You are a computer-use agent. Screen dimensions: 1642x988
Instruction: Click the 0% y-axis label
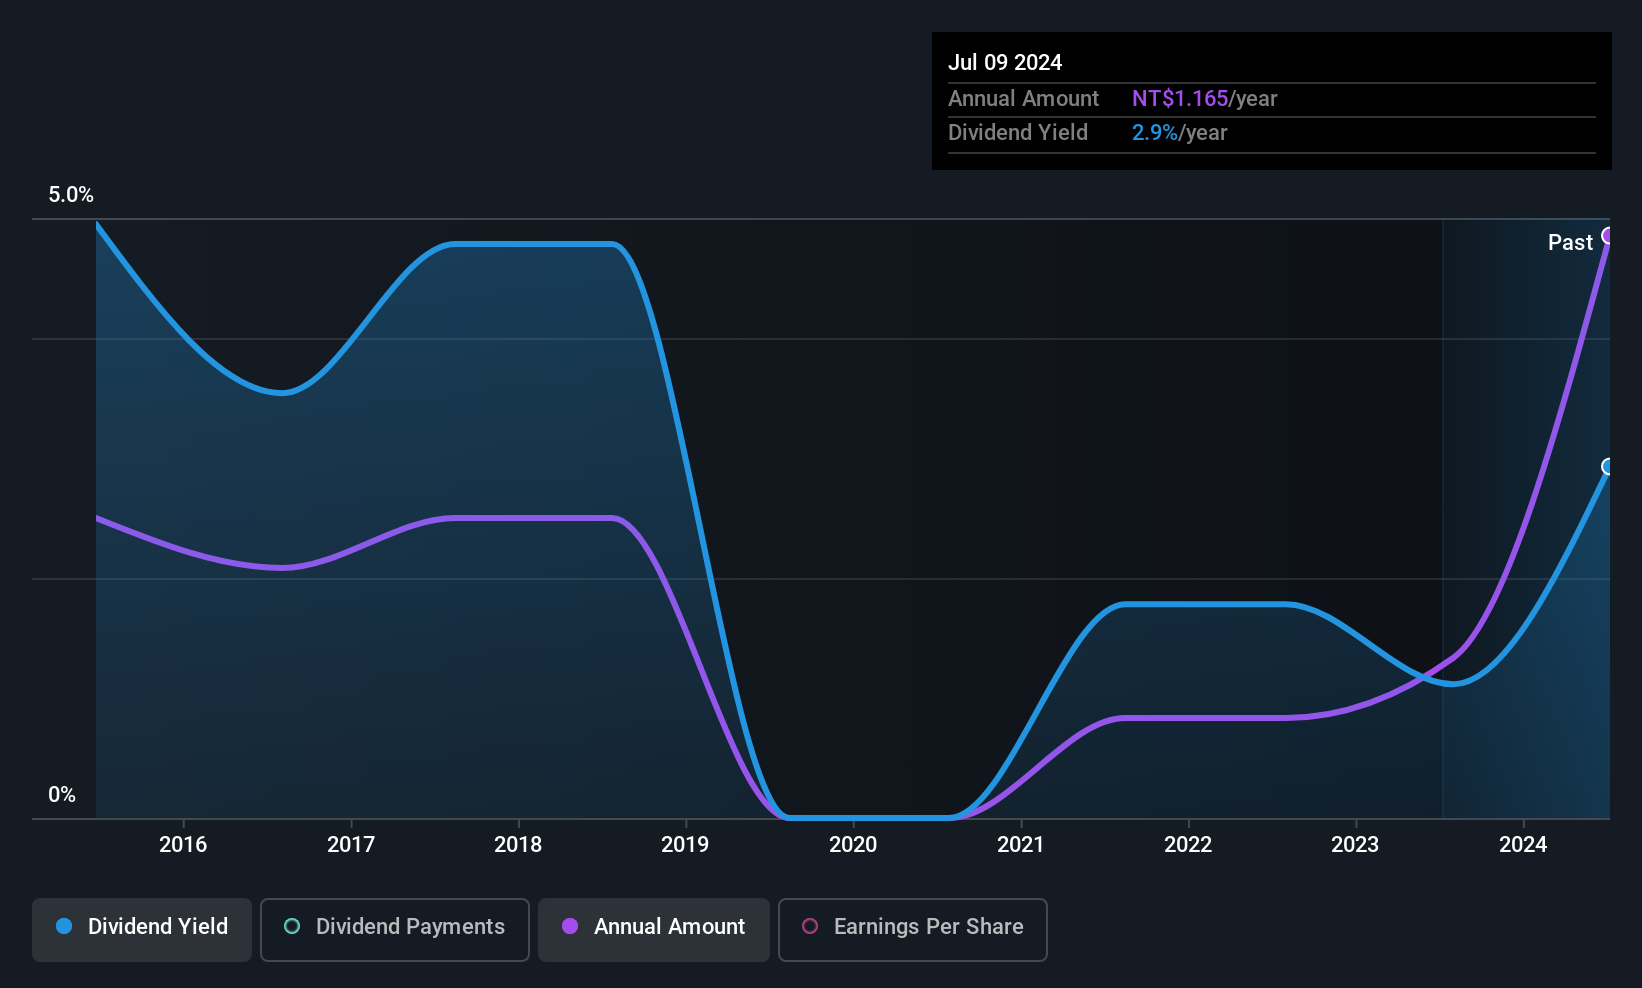(62, 795)
